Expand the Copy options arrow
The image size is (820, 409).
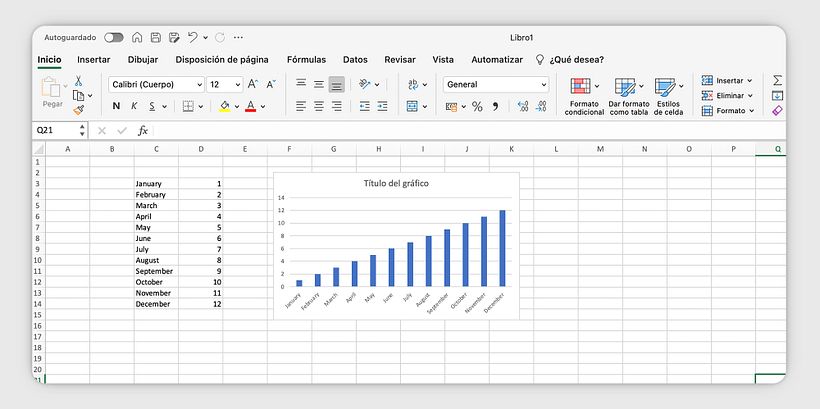pos(90,96)
